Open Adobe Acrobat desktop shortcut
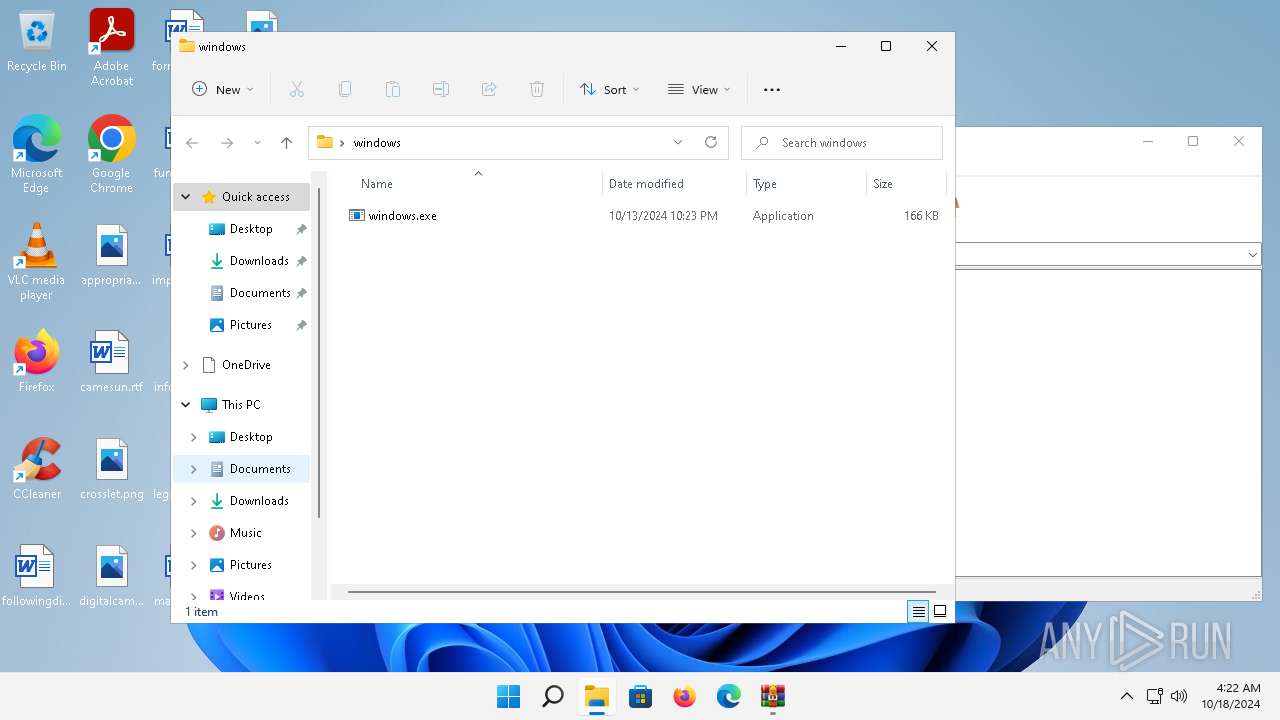Screen dimensions: 1280x720 pos(112,49)
